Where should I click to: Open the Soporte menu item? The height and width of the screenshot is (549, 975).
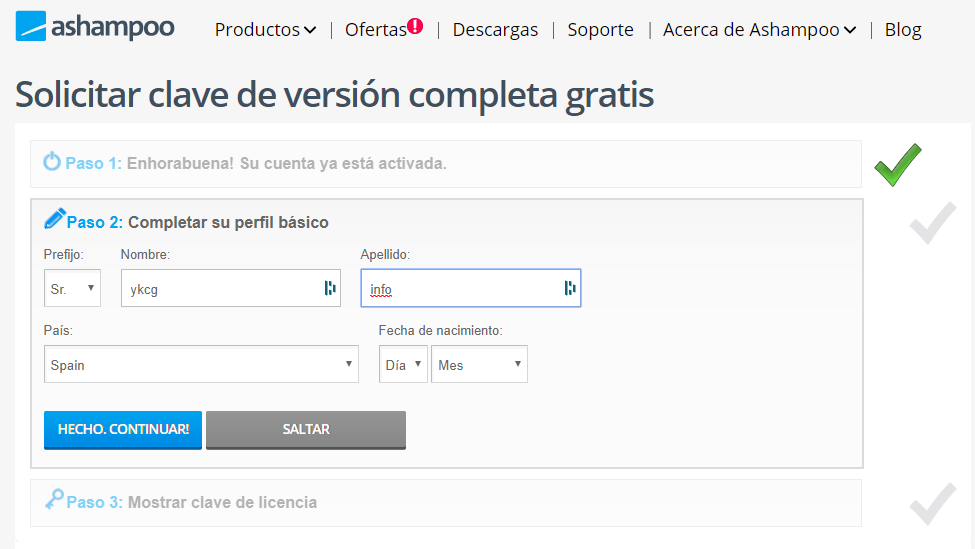600,29
